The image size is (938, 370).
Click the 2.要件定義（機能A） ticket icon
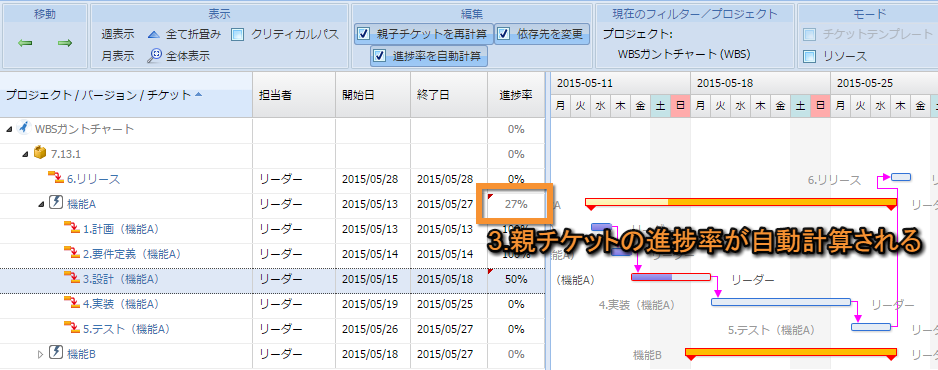pos(72,253)
